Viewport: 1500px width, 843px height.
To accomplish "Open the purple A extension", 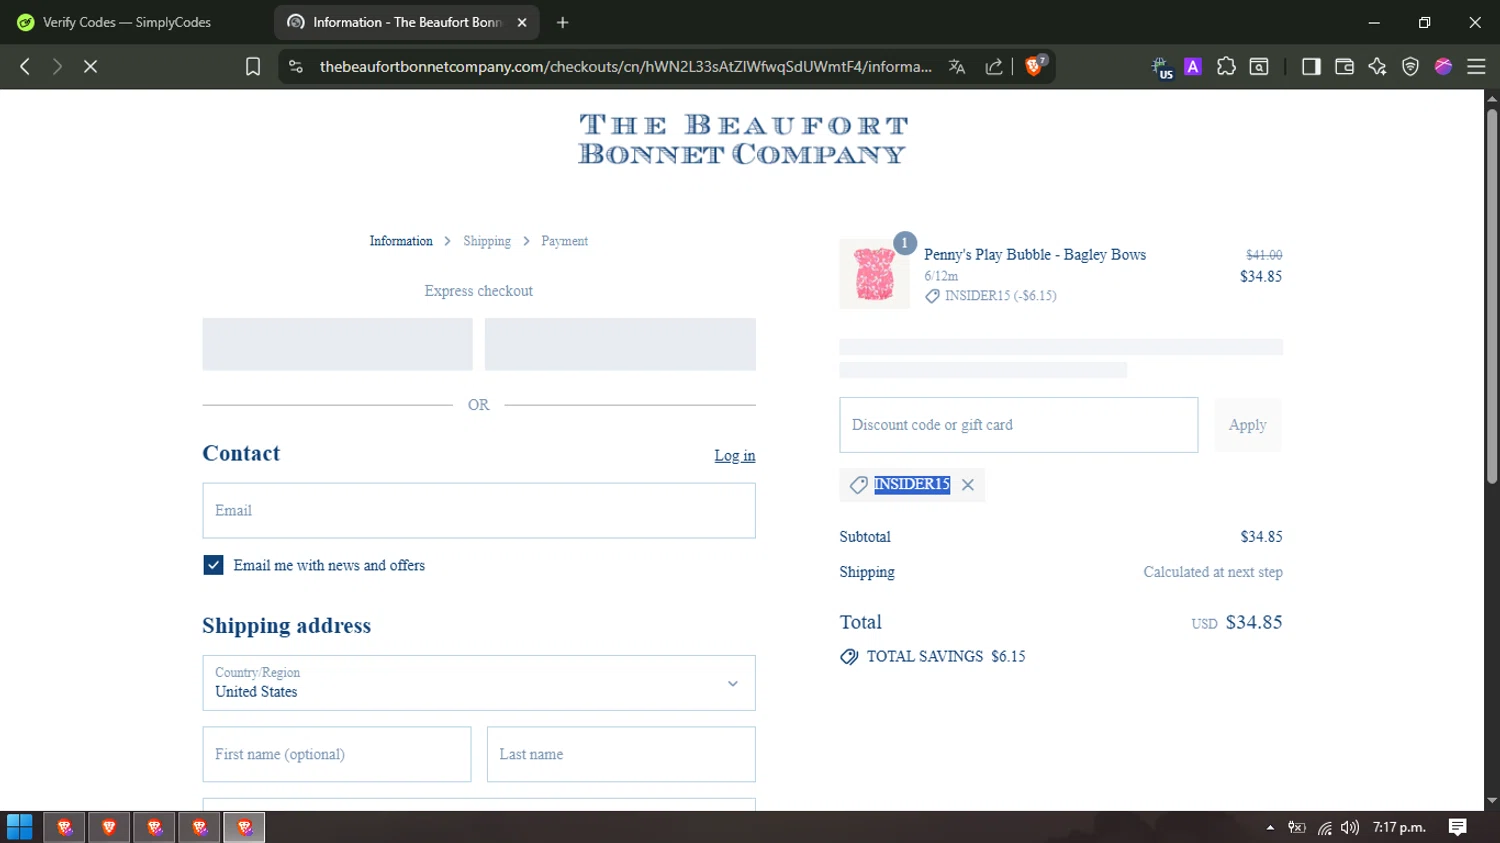I will click(1193, 66).
